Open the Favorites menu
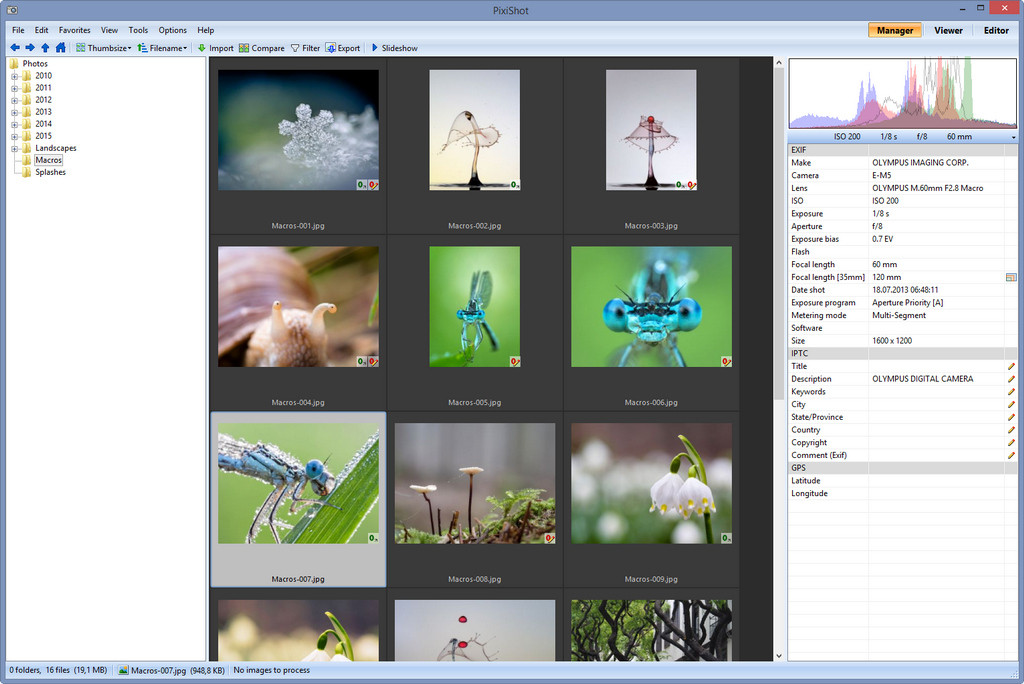Screen dimensions: 1024x684 [74, 30]
